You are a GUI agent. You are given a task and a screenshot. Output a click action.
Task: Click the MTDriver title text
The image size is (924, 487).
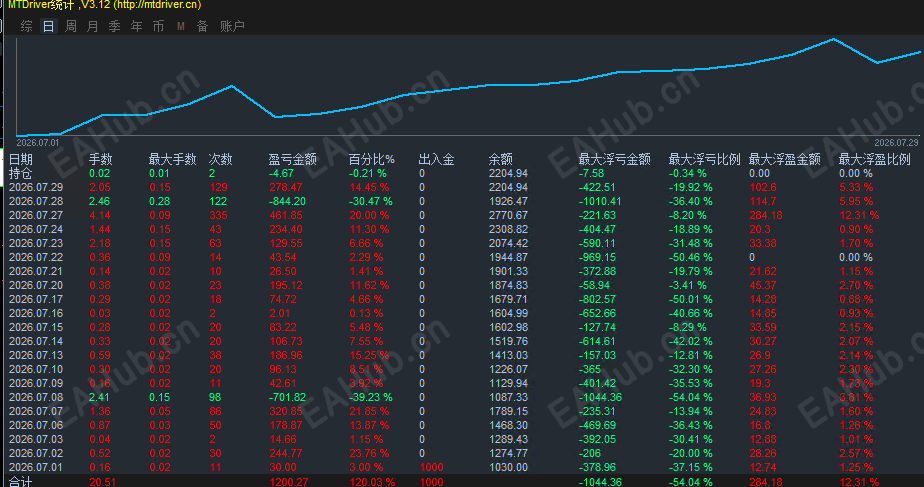pyautogui.click(x=104, y=5)
